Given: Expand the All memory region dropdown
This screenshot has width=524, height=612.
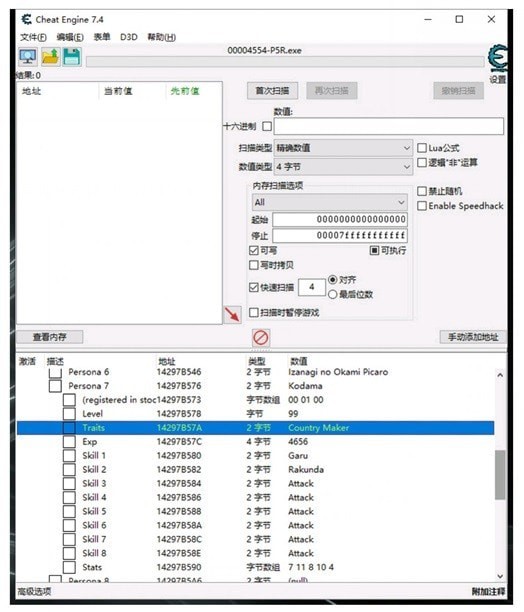Looking at the screenshot, I should (x=330, y=202).
